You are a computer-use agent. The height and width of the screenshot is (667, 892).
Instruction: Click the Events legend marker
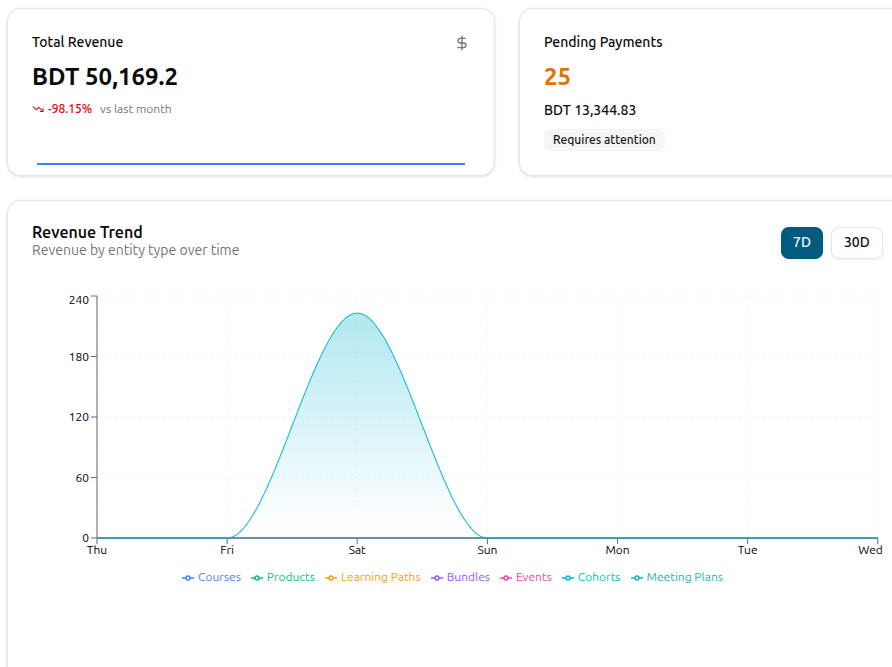506,578
